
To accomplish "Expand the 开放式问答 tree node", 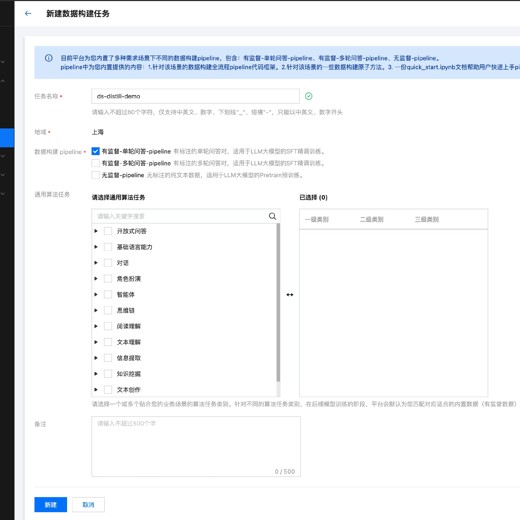I will 96,231.
